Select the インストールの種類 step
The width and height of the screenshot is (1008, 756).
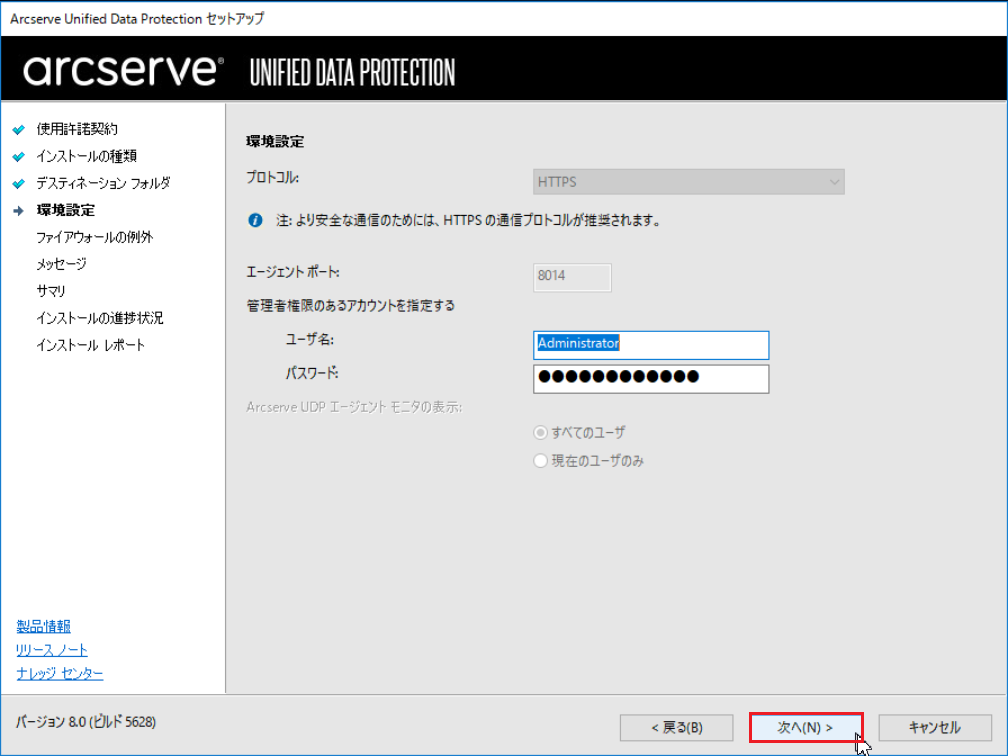[x=87, y=156]
